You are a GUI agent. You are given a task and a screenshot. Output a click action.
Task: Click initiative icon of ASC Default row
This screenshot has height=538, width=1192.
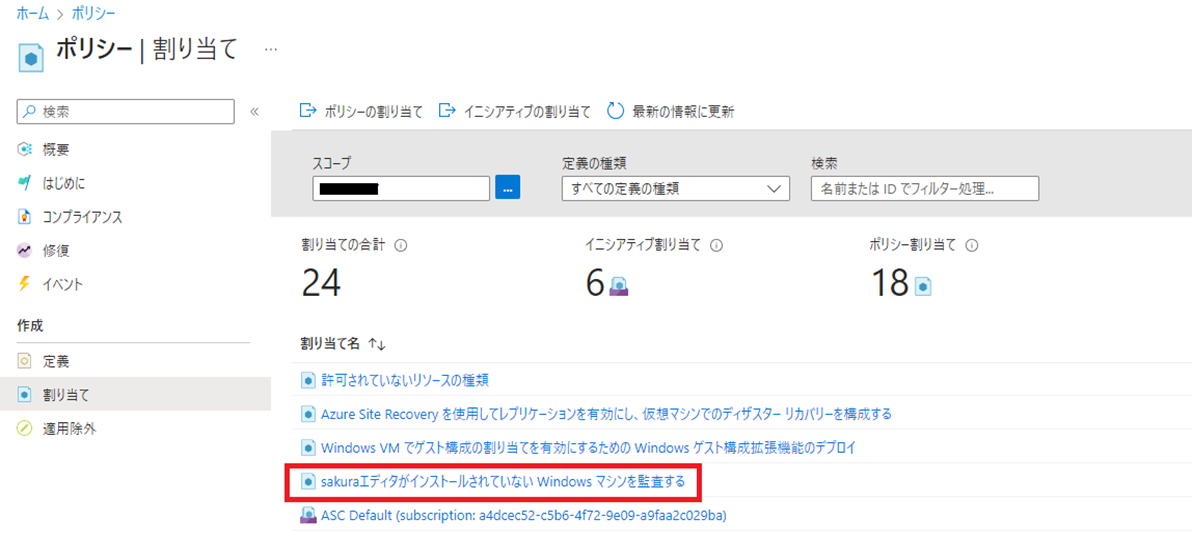(x=308, y=516)
